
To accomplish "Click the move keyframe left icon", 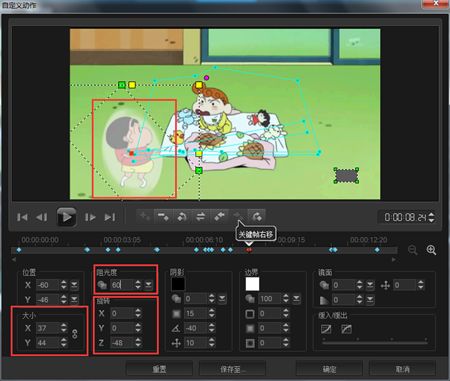I will click(x=219, y=217).
